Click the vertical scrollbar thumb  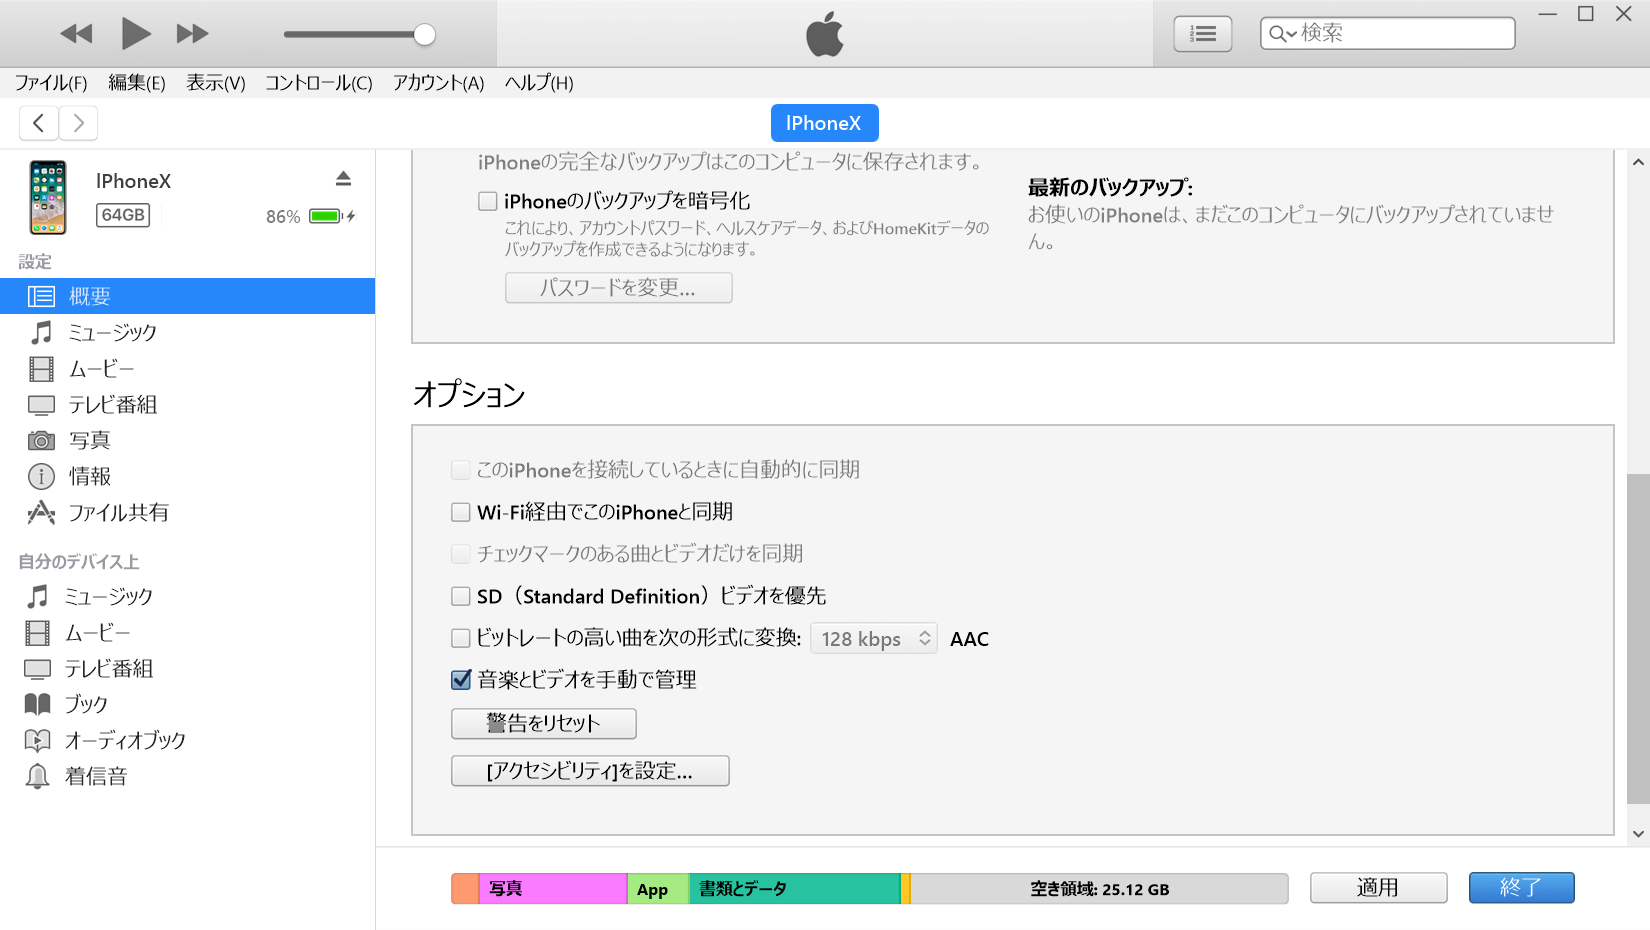(1638, 639)
